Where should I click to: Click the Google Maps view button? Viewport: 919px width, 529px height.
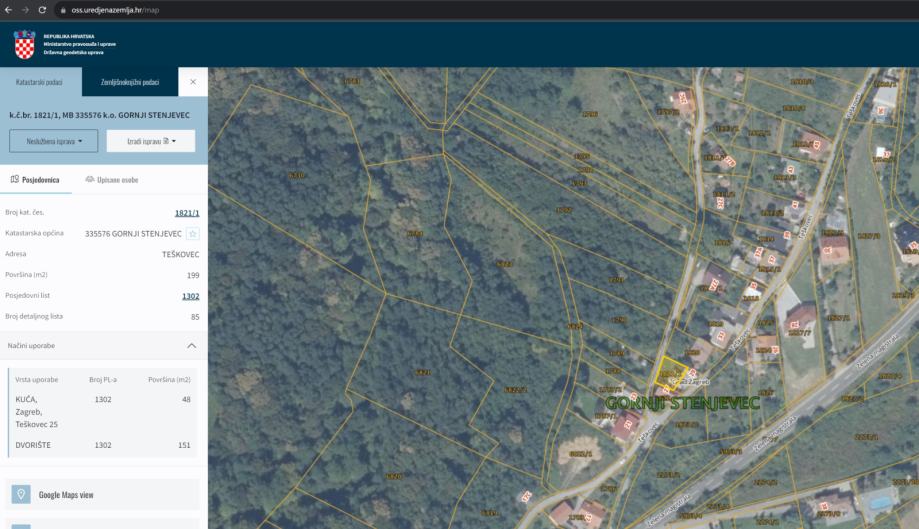pos(103,494)
